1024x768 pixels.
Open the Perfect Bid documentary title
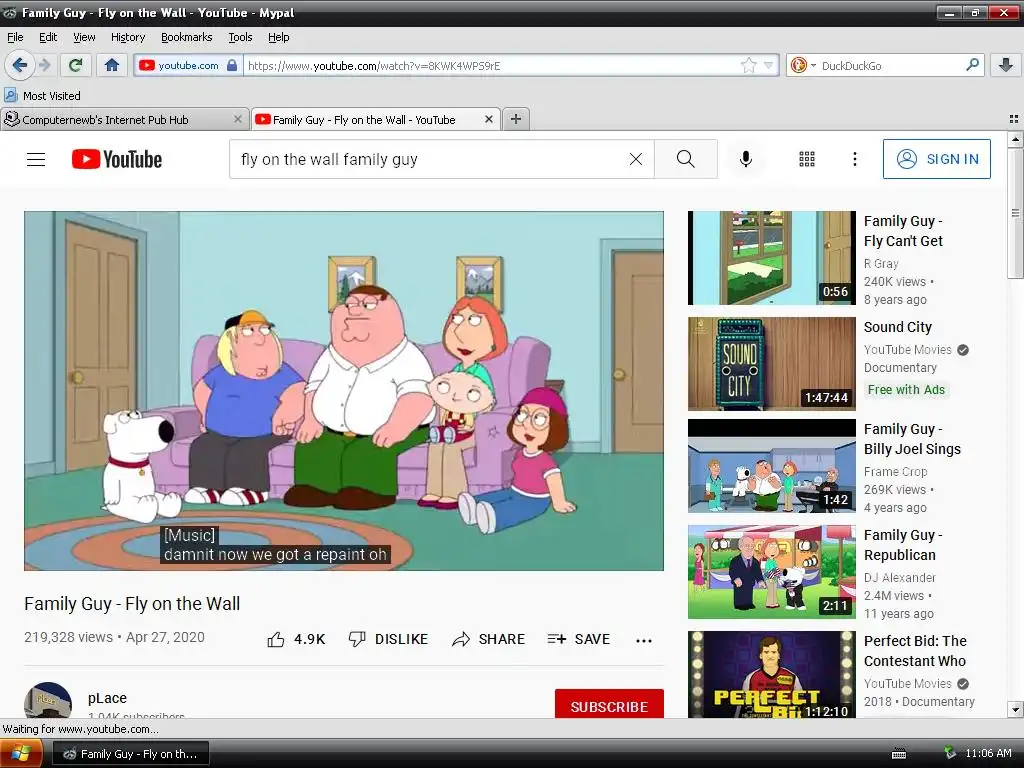tap(915, 650)
